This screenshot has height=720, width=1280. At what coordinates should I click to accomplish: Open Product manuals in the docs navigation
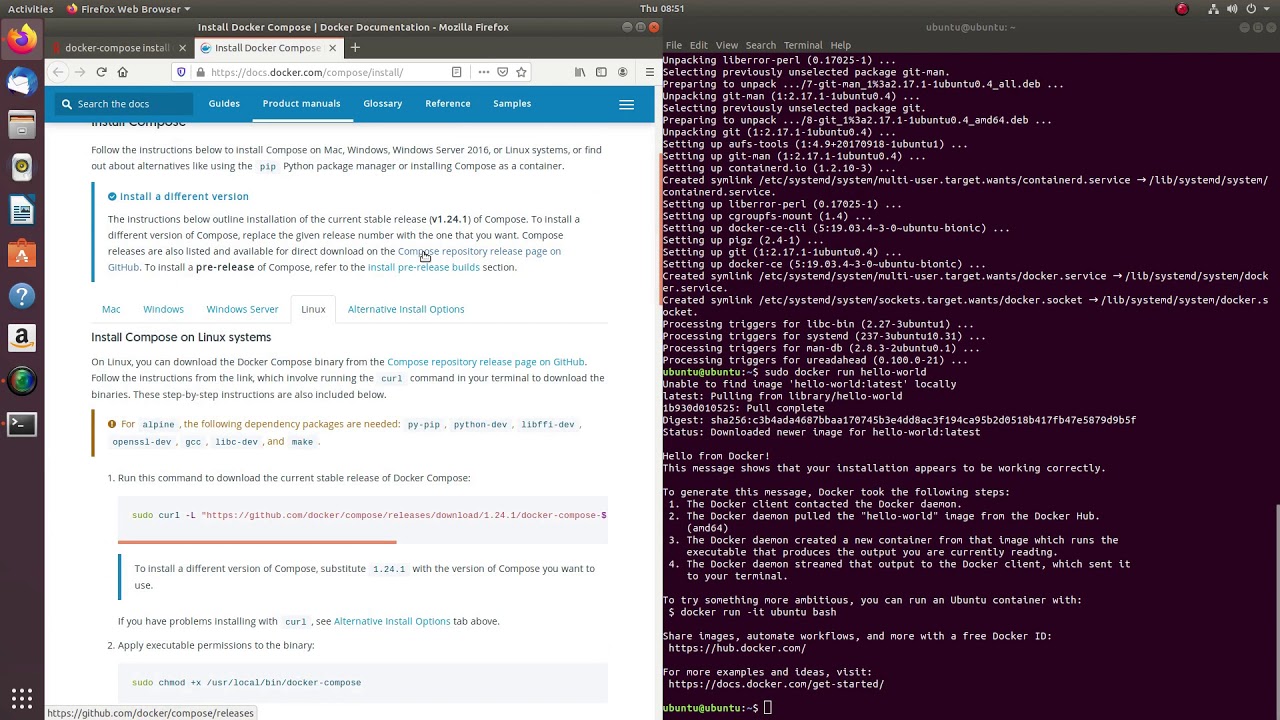(x=301, y=104)
